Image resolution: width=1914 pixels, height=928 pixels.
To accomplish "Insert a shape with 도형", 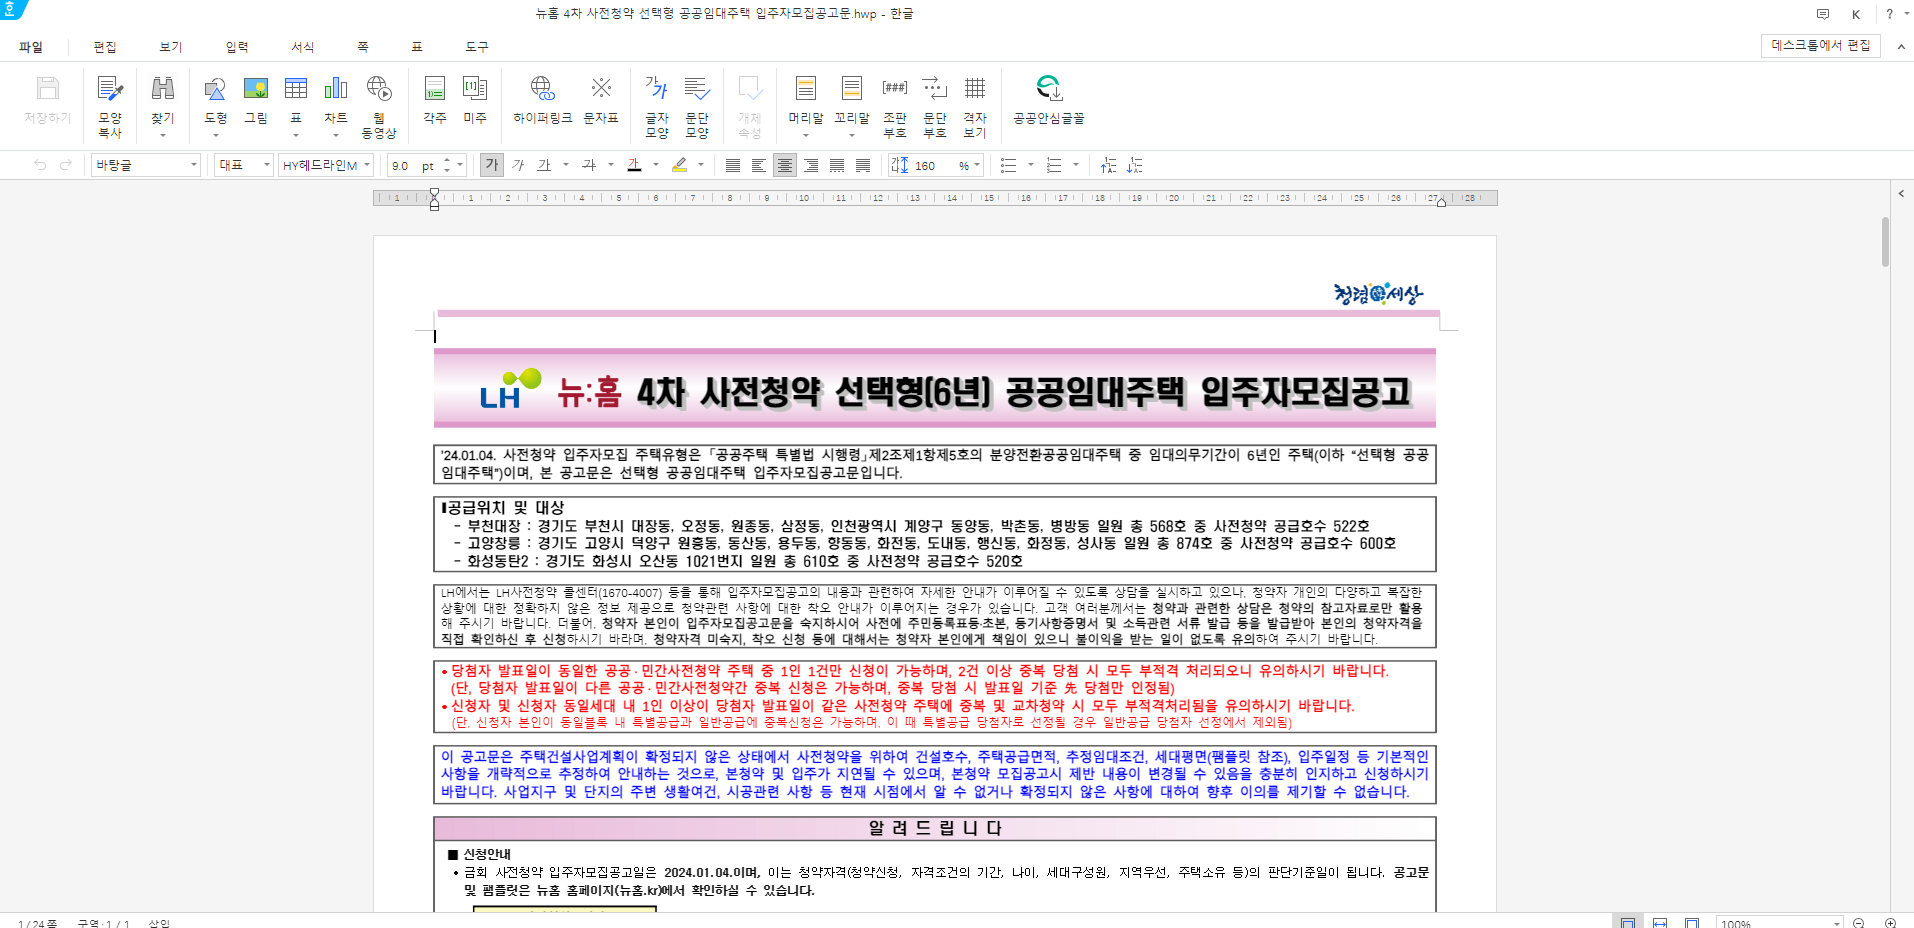I will click(x=215, y=105).
